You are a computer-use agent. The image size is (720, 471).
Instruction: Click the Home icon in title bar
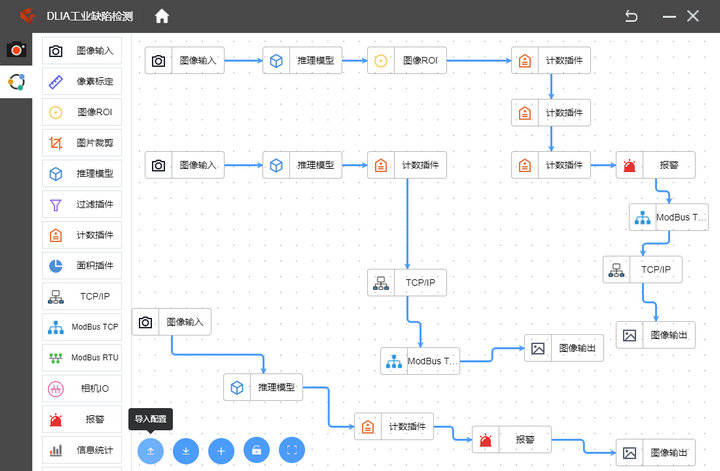(x=162, y=16)
